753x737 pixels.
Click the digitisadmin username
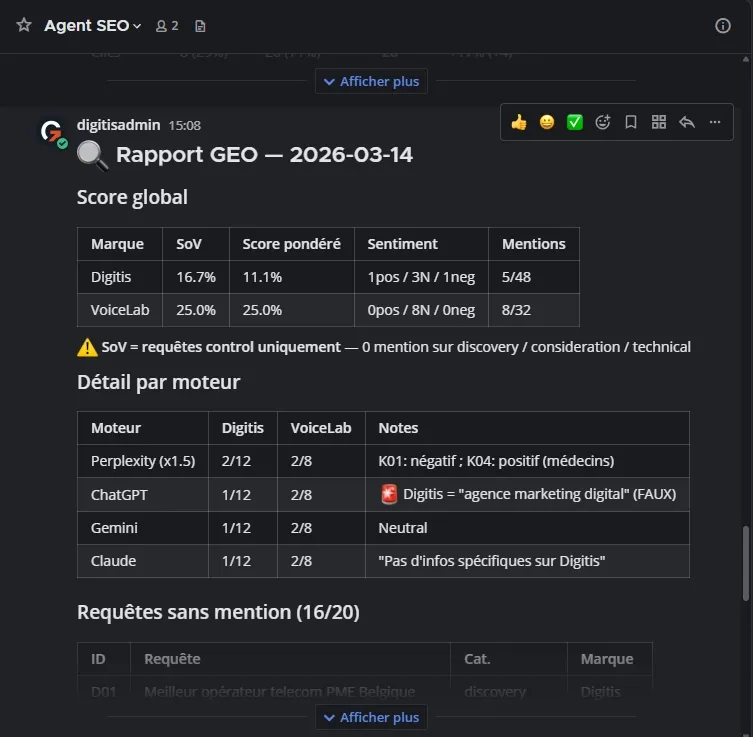119,126
